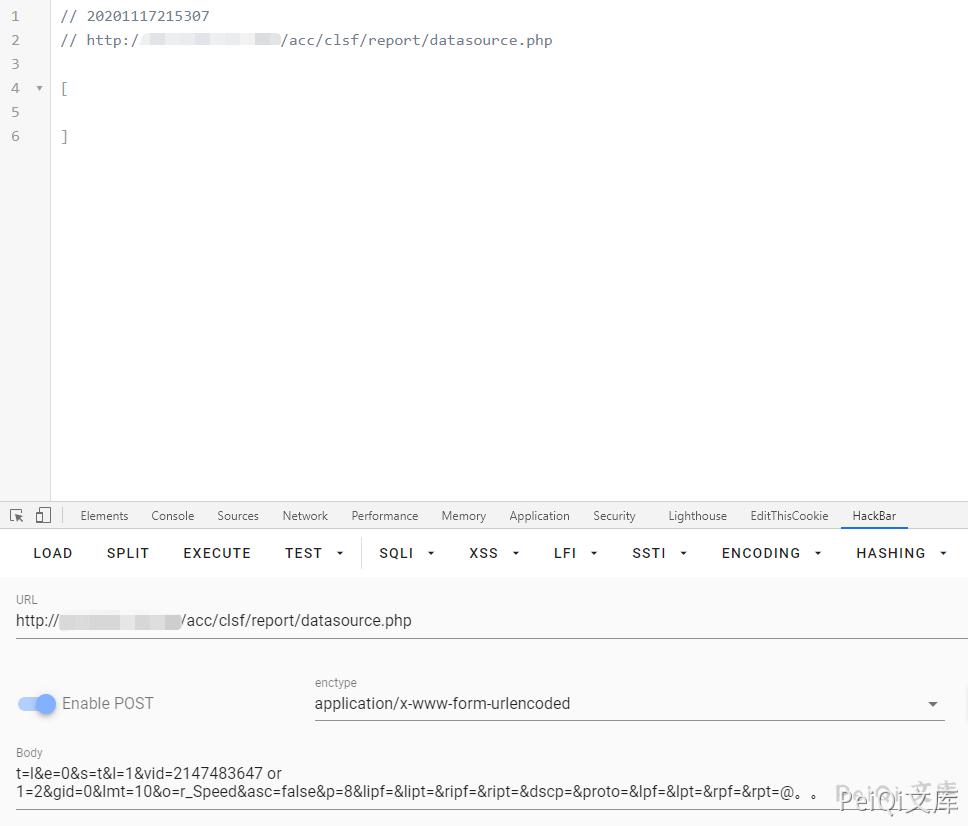Switch to the Network tab
The height and width of the screenshot is (826, 968).
305,516
